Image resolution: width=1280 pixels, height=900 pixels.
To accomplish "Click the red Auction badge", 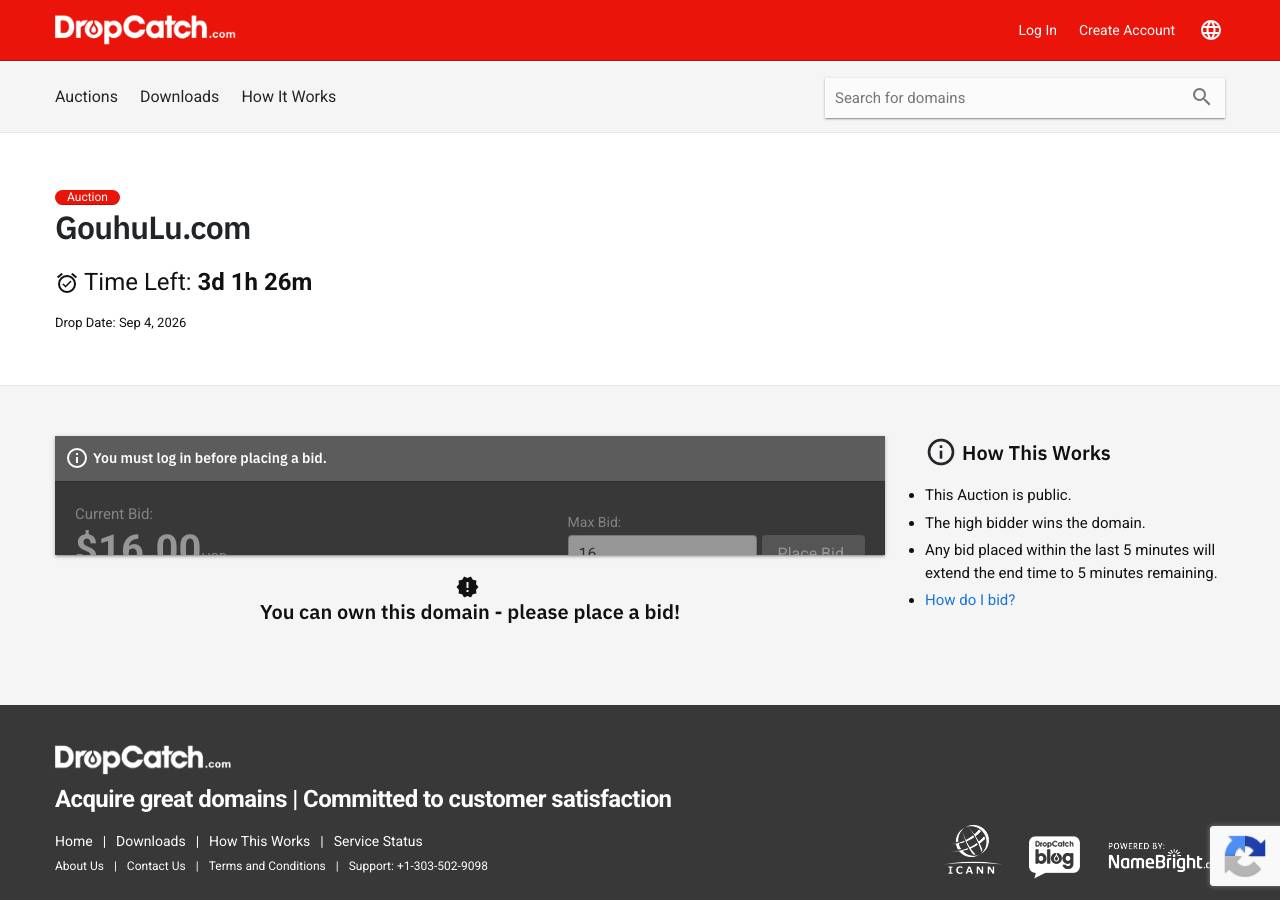I will pyautogui.click(x=87, y=197).
